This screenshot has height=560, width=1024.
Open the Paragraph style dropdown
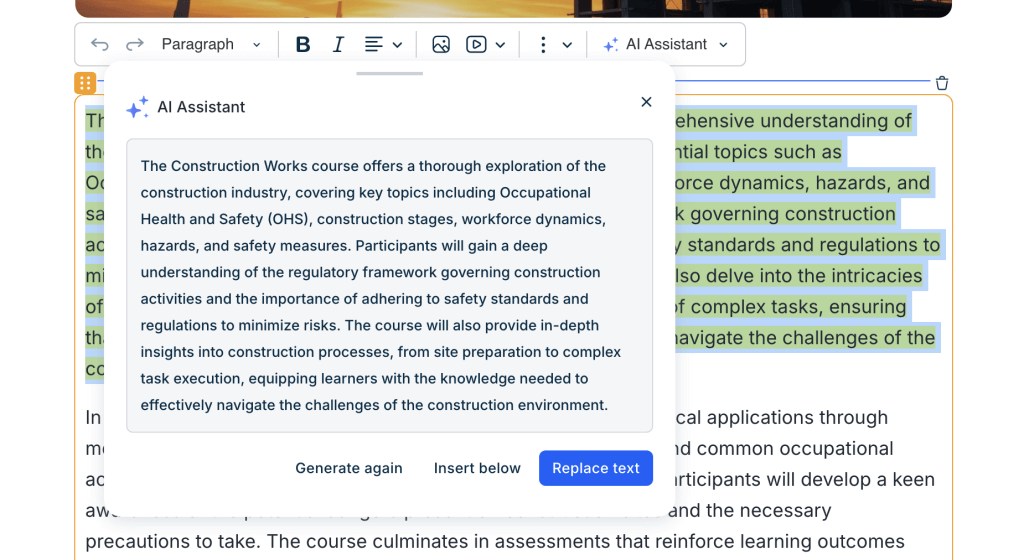(211, 44)
